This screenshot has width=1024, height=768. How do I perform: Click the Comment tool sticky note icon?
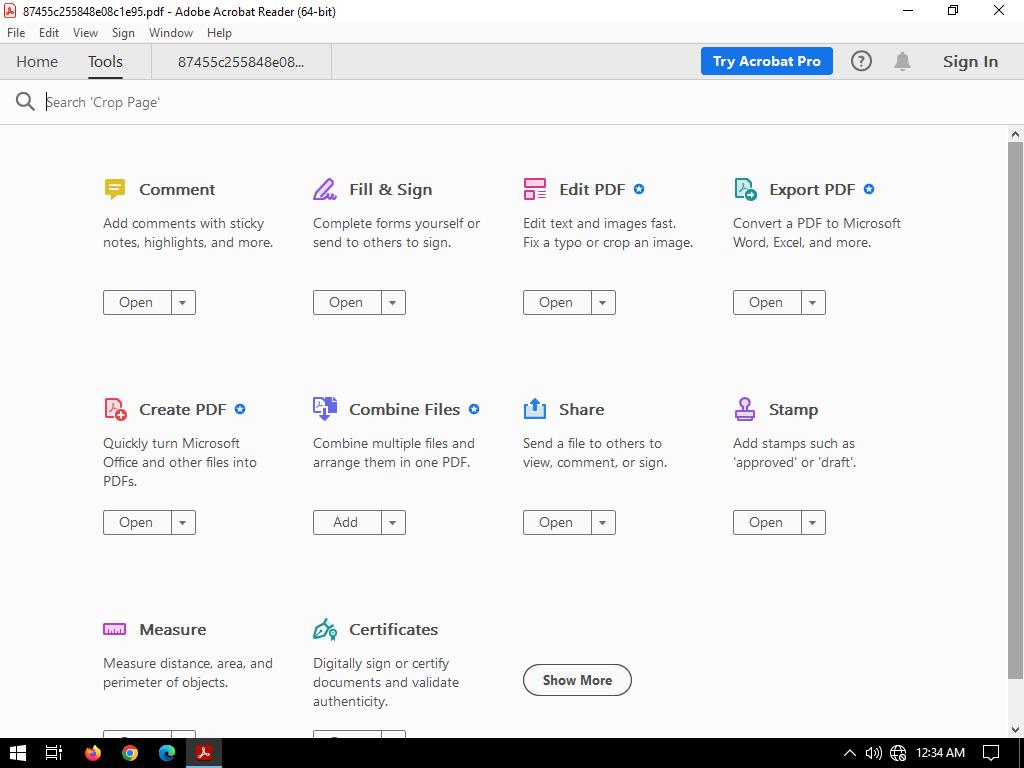point(114,189)
